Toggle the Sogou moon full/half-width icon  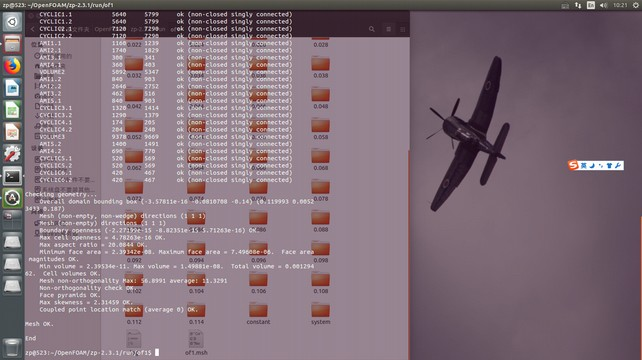pyautogui.click(x=592, y=165)
